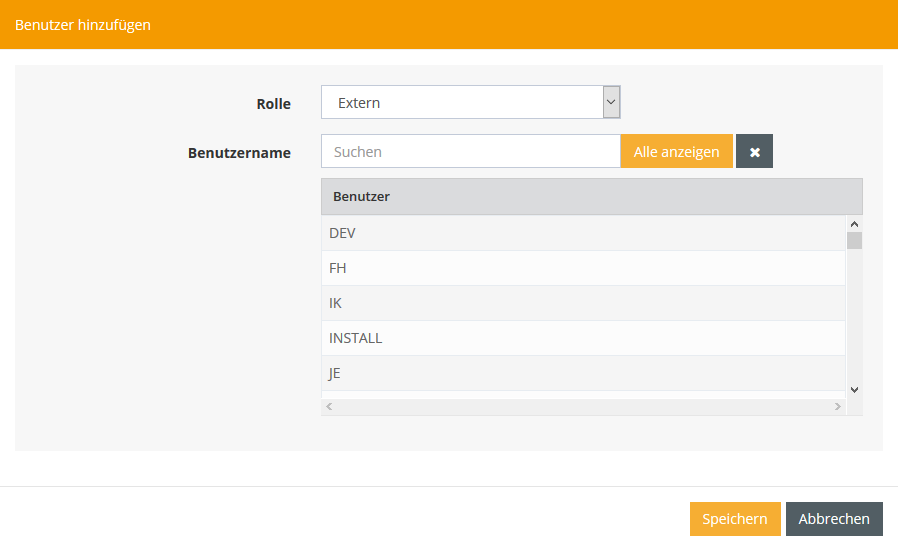898x551 pixels.
Task: Click the Benutzername field label
Action: coord(239,153)
